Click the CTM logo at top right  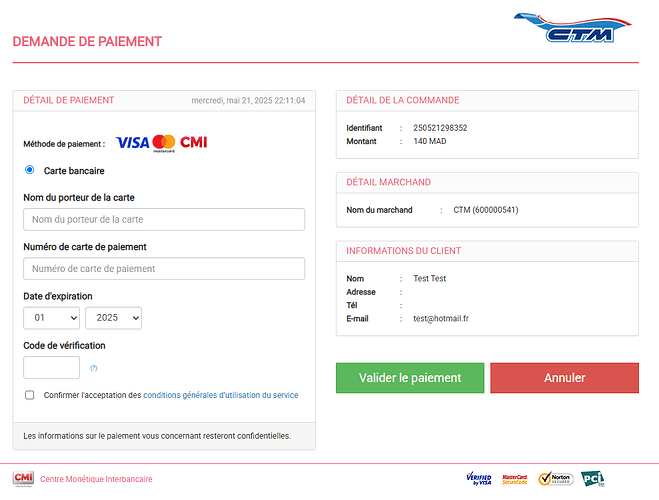click(x=572, y=28)
